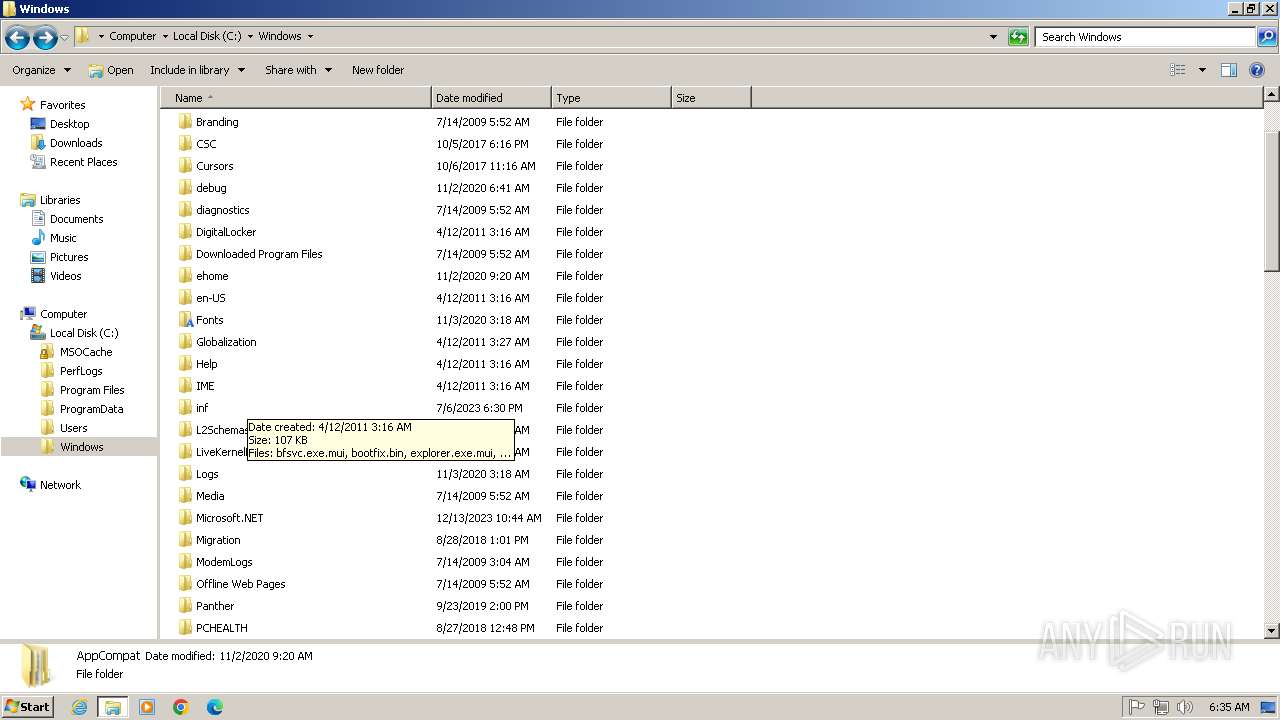Open Recent Places in Favorites
Screen dimensions: 1280x720
[x=83, y=162]
